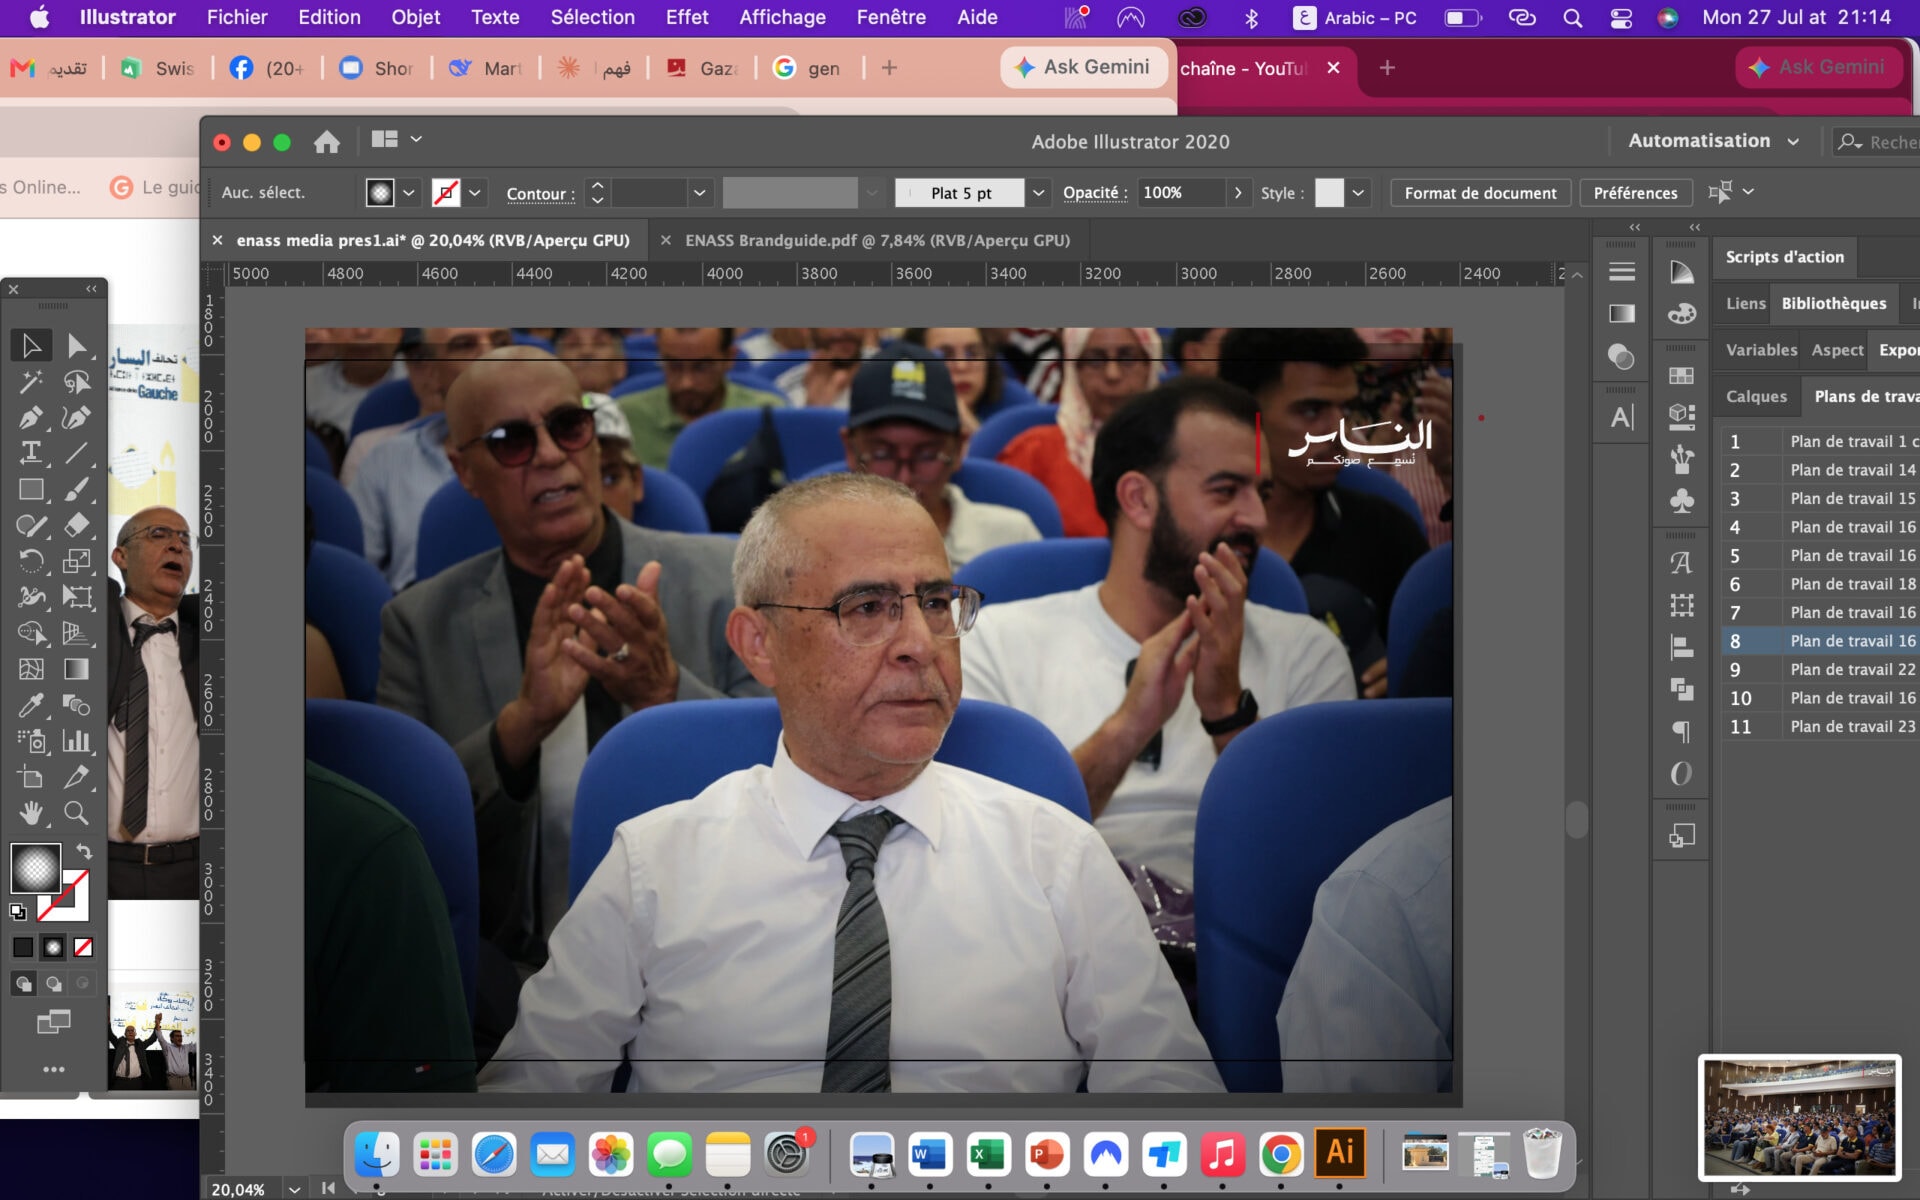1920x1200 pixels.
Task: Select the Curvature tool
Action: tap(76, 417)
